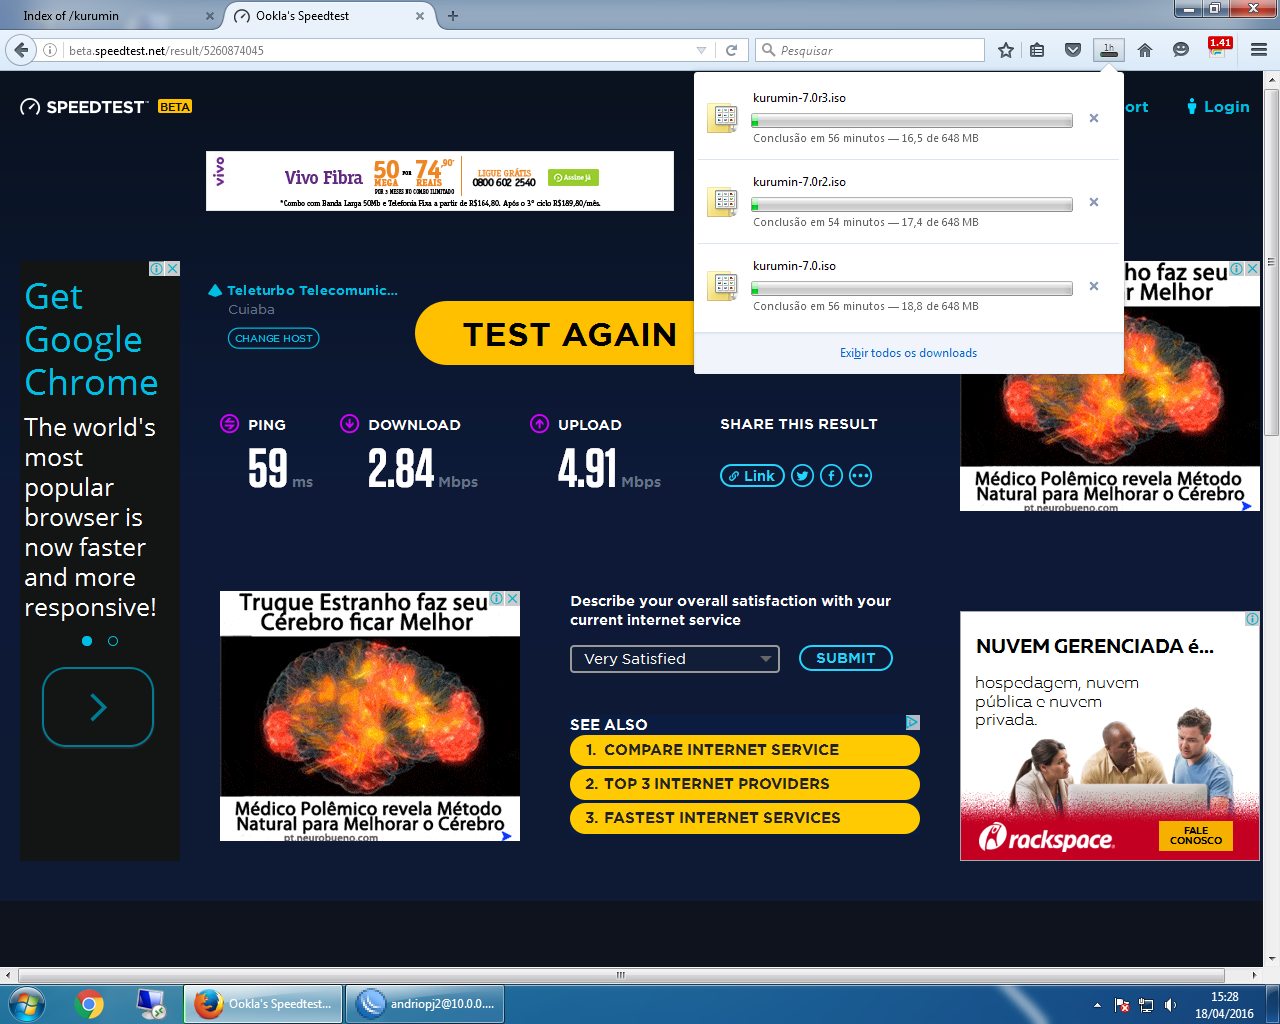Image resolution: width=1280 pixels, height=1024 pixels.
Task: Click the kurumin-7.0.iso file icon
Action: [x=723, y=286]
